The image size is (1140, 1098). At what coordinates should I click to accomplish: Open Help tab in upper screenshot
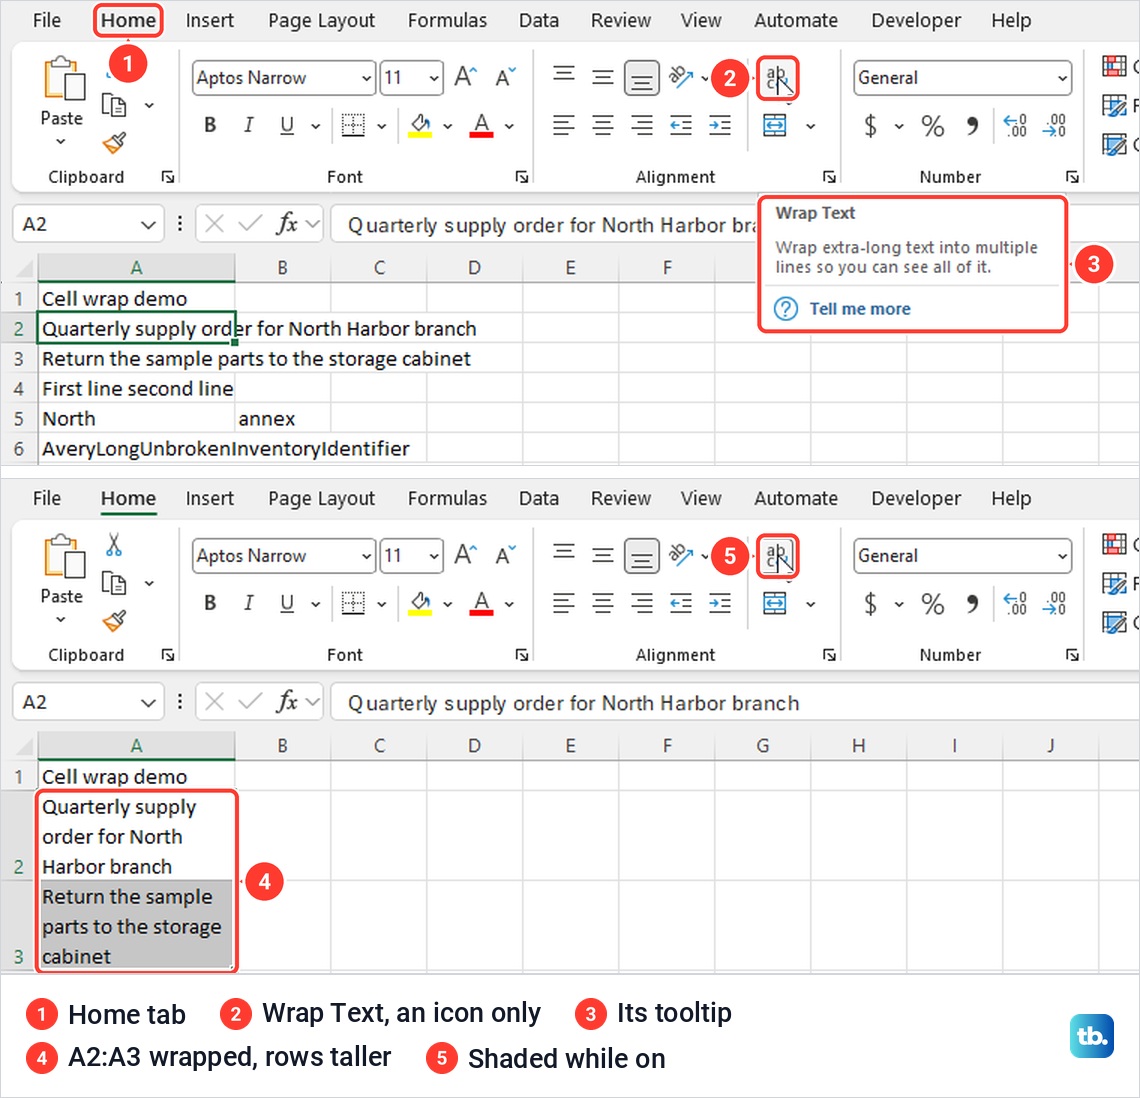tap(1011, 20)
